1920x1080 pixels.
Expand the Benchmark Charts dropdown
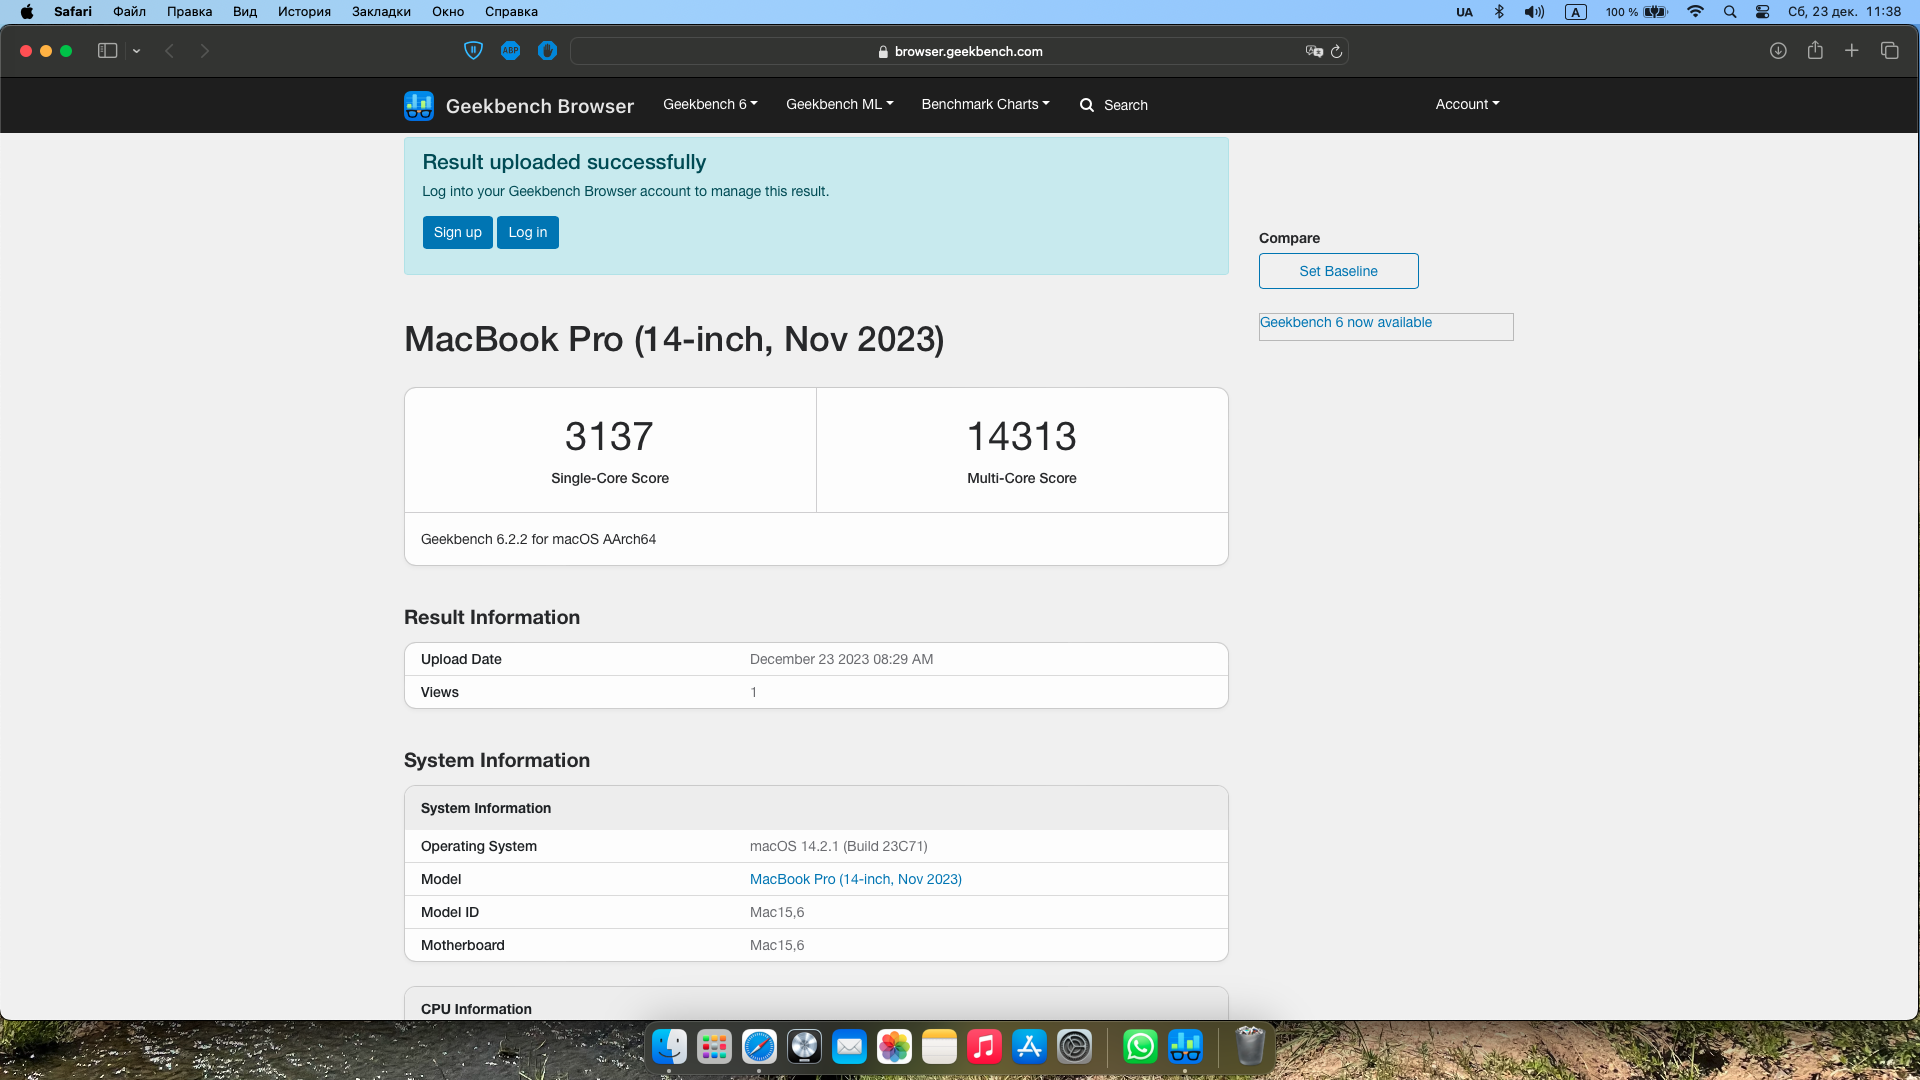tap(985, 104)
